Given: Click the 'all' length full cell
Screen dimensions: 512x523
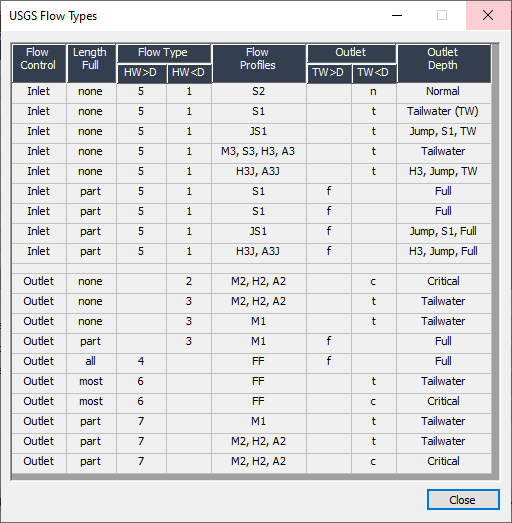Looking at the screenshot, I should 91,361.
